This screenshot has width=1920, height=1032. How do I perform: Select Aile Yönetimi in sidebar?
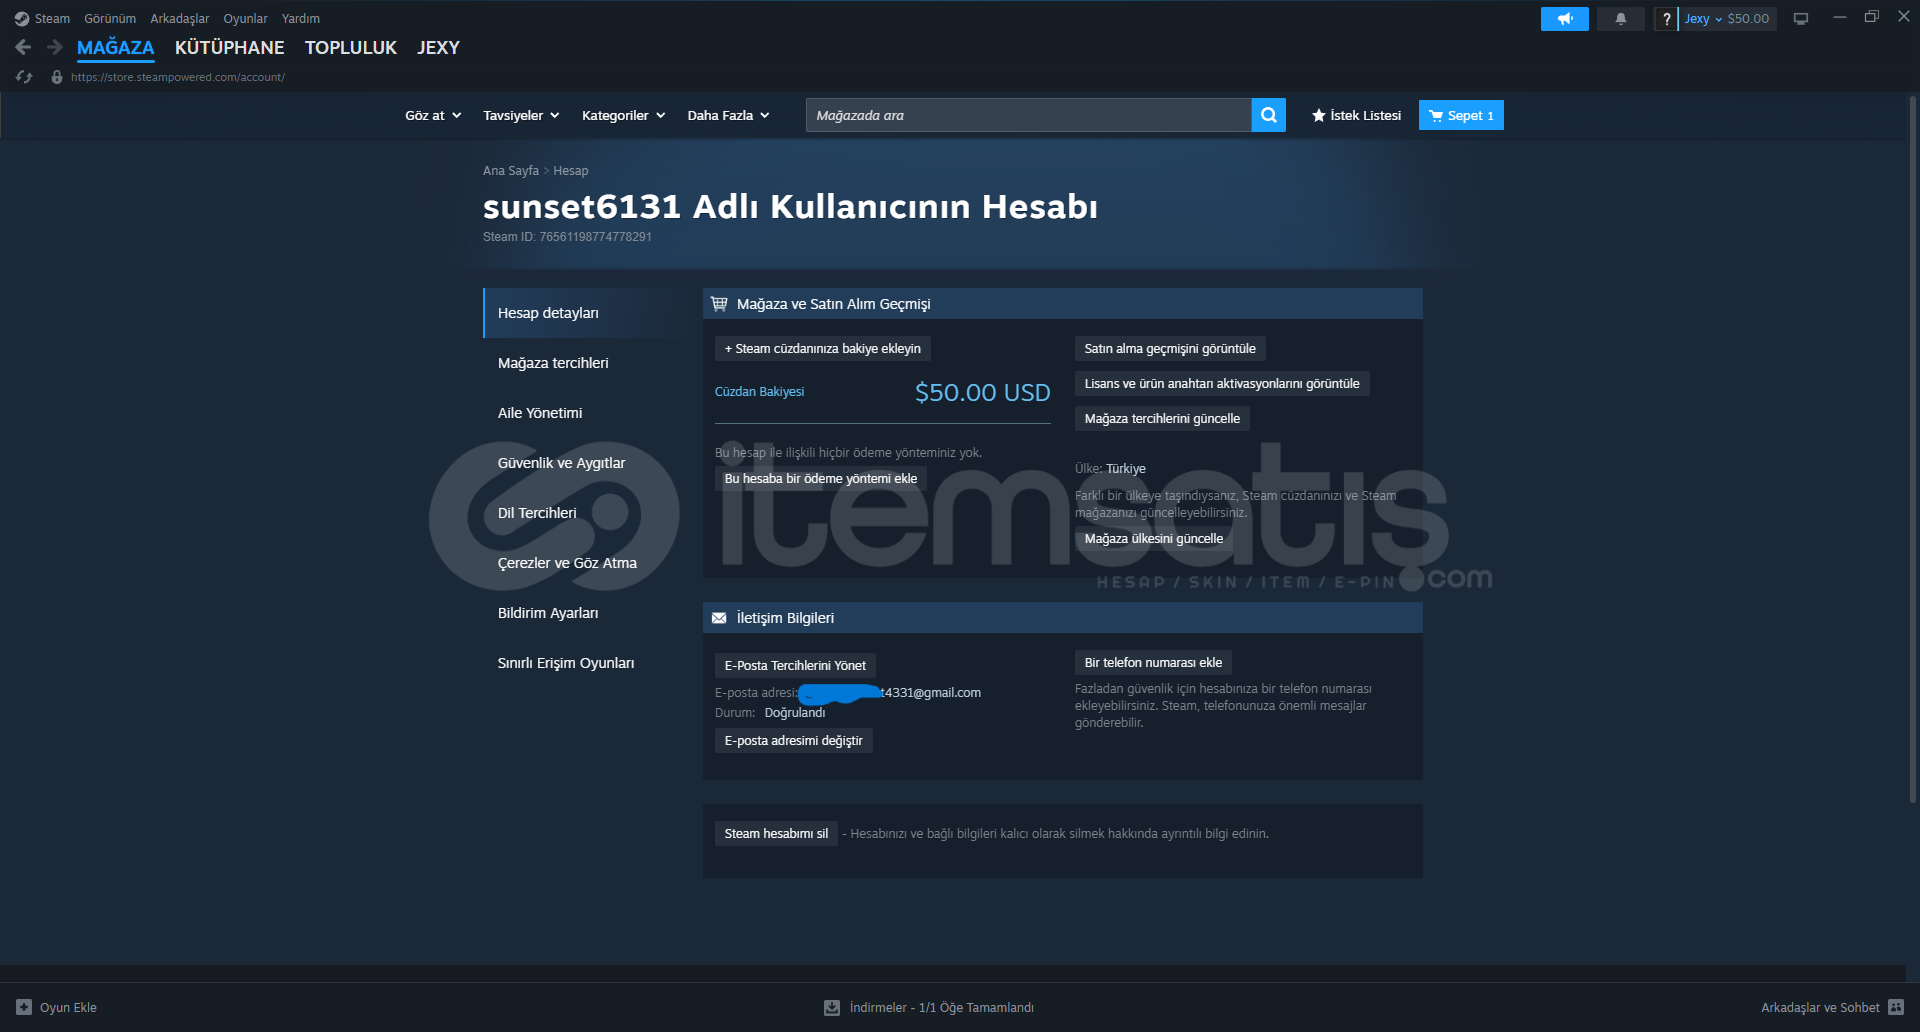coord(585,413)
